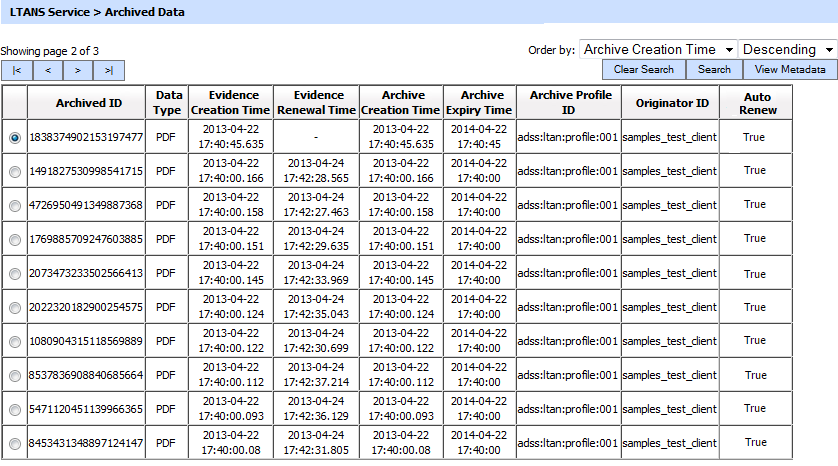Go to first page of results

[17, 70]
